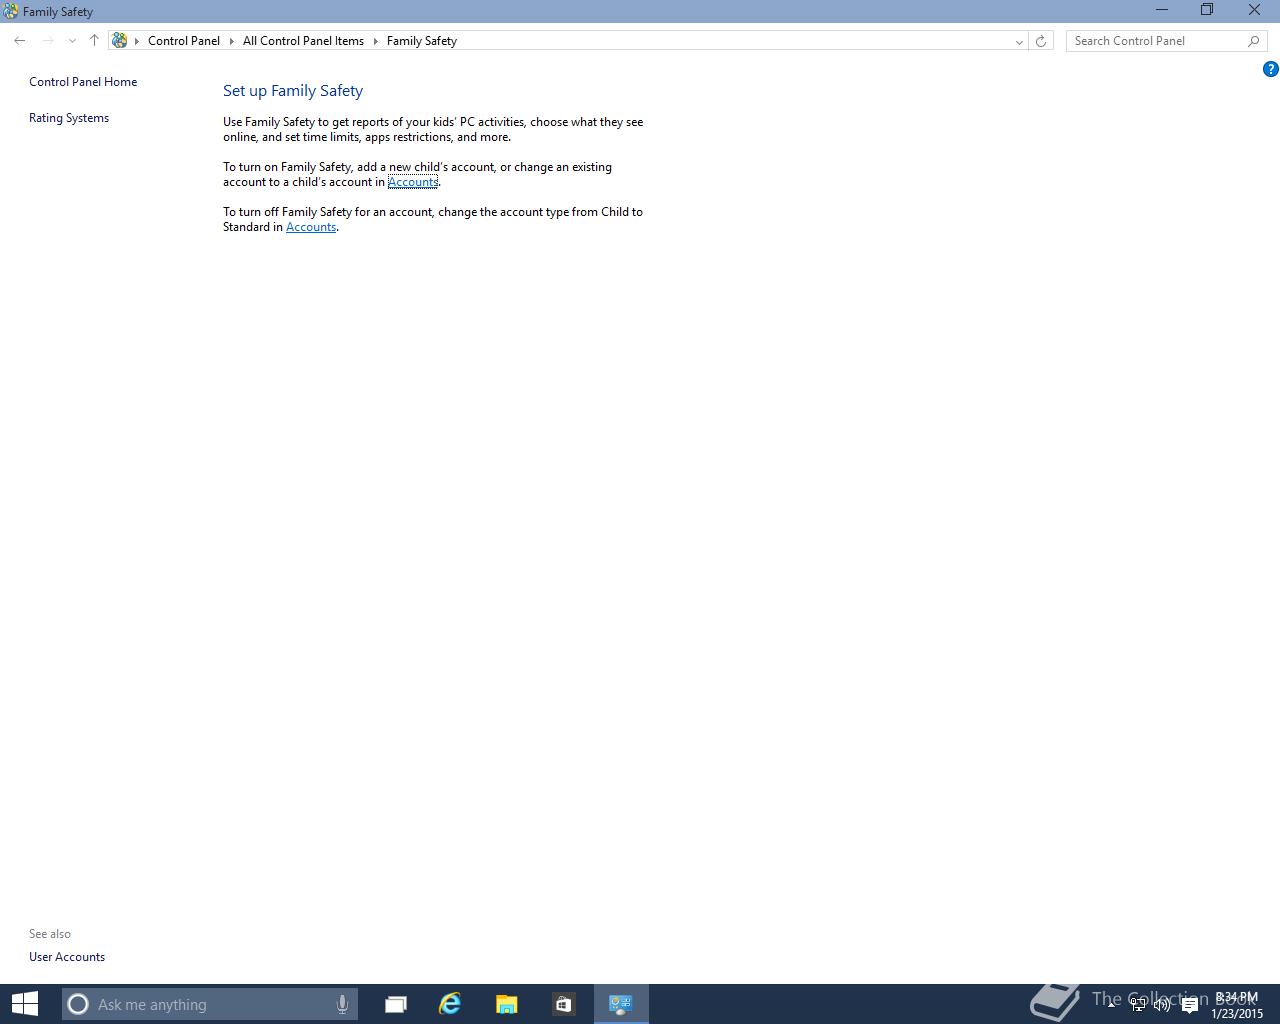Navigate to Control Panel breadcrumb
Image resolution: width=1280 pixels, height=1024 pixels.
click(184, 41)
